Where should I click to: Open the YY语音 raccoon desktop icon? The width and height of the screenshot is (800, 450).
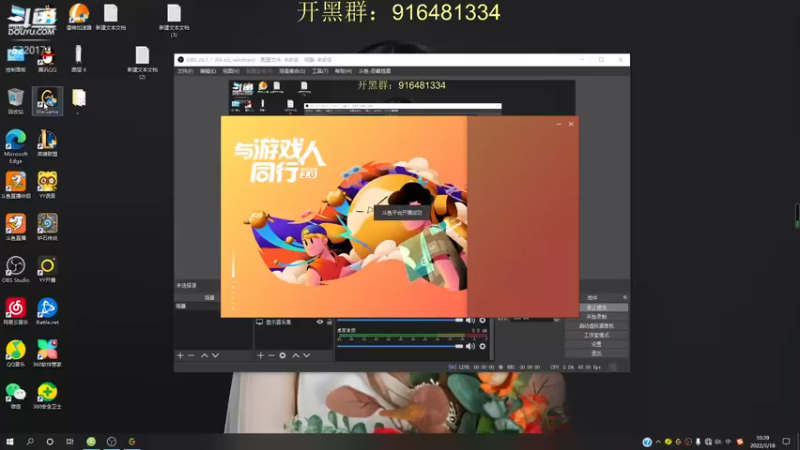[x=47, y=185]
